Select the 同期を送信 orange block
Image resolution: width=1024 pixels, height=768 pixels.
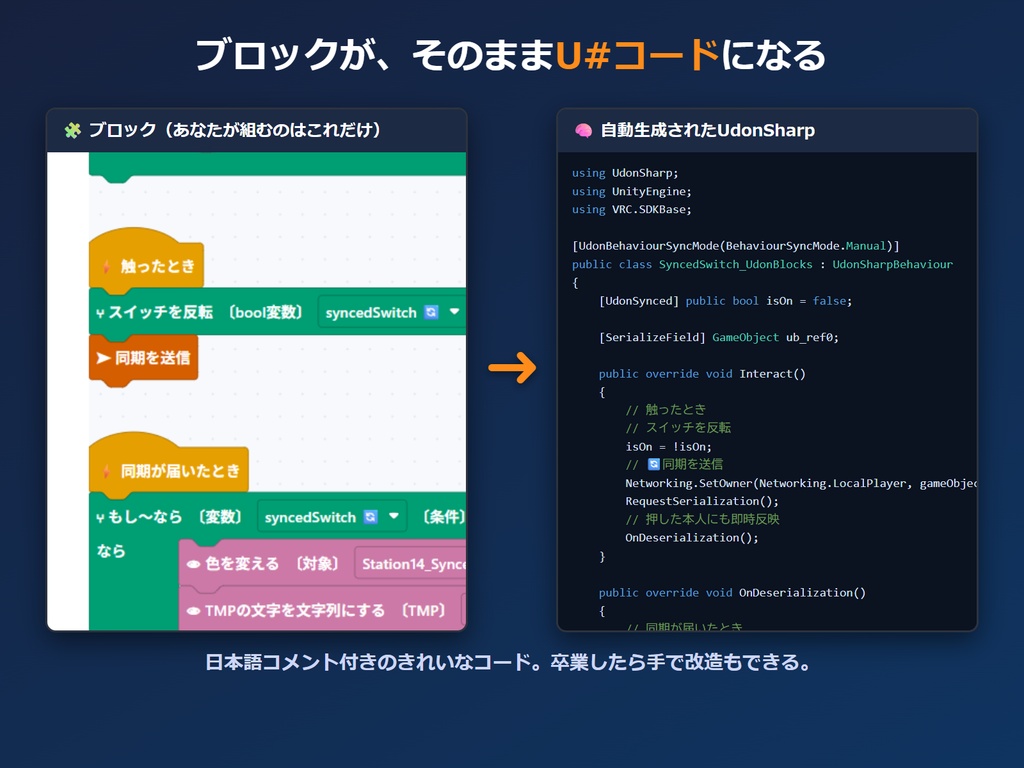click(144, 359)
